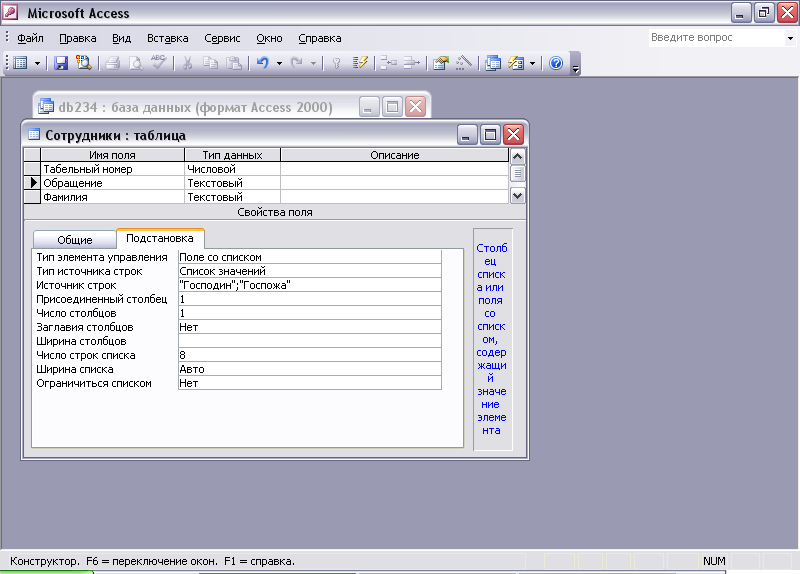800x574 pixels.
Task: Select the 'Табельный номер' field name cell
Action: point(112,169)
